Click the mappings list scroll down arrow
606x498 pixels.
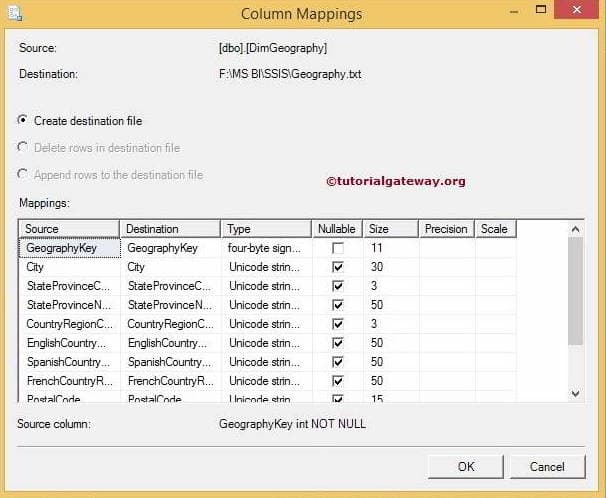click(575, 393)
